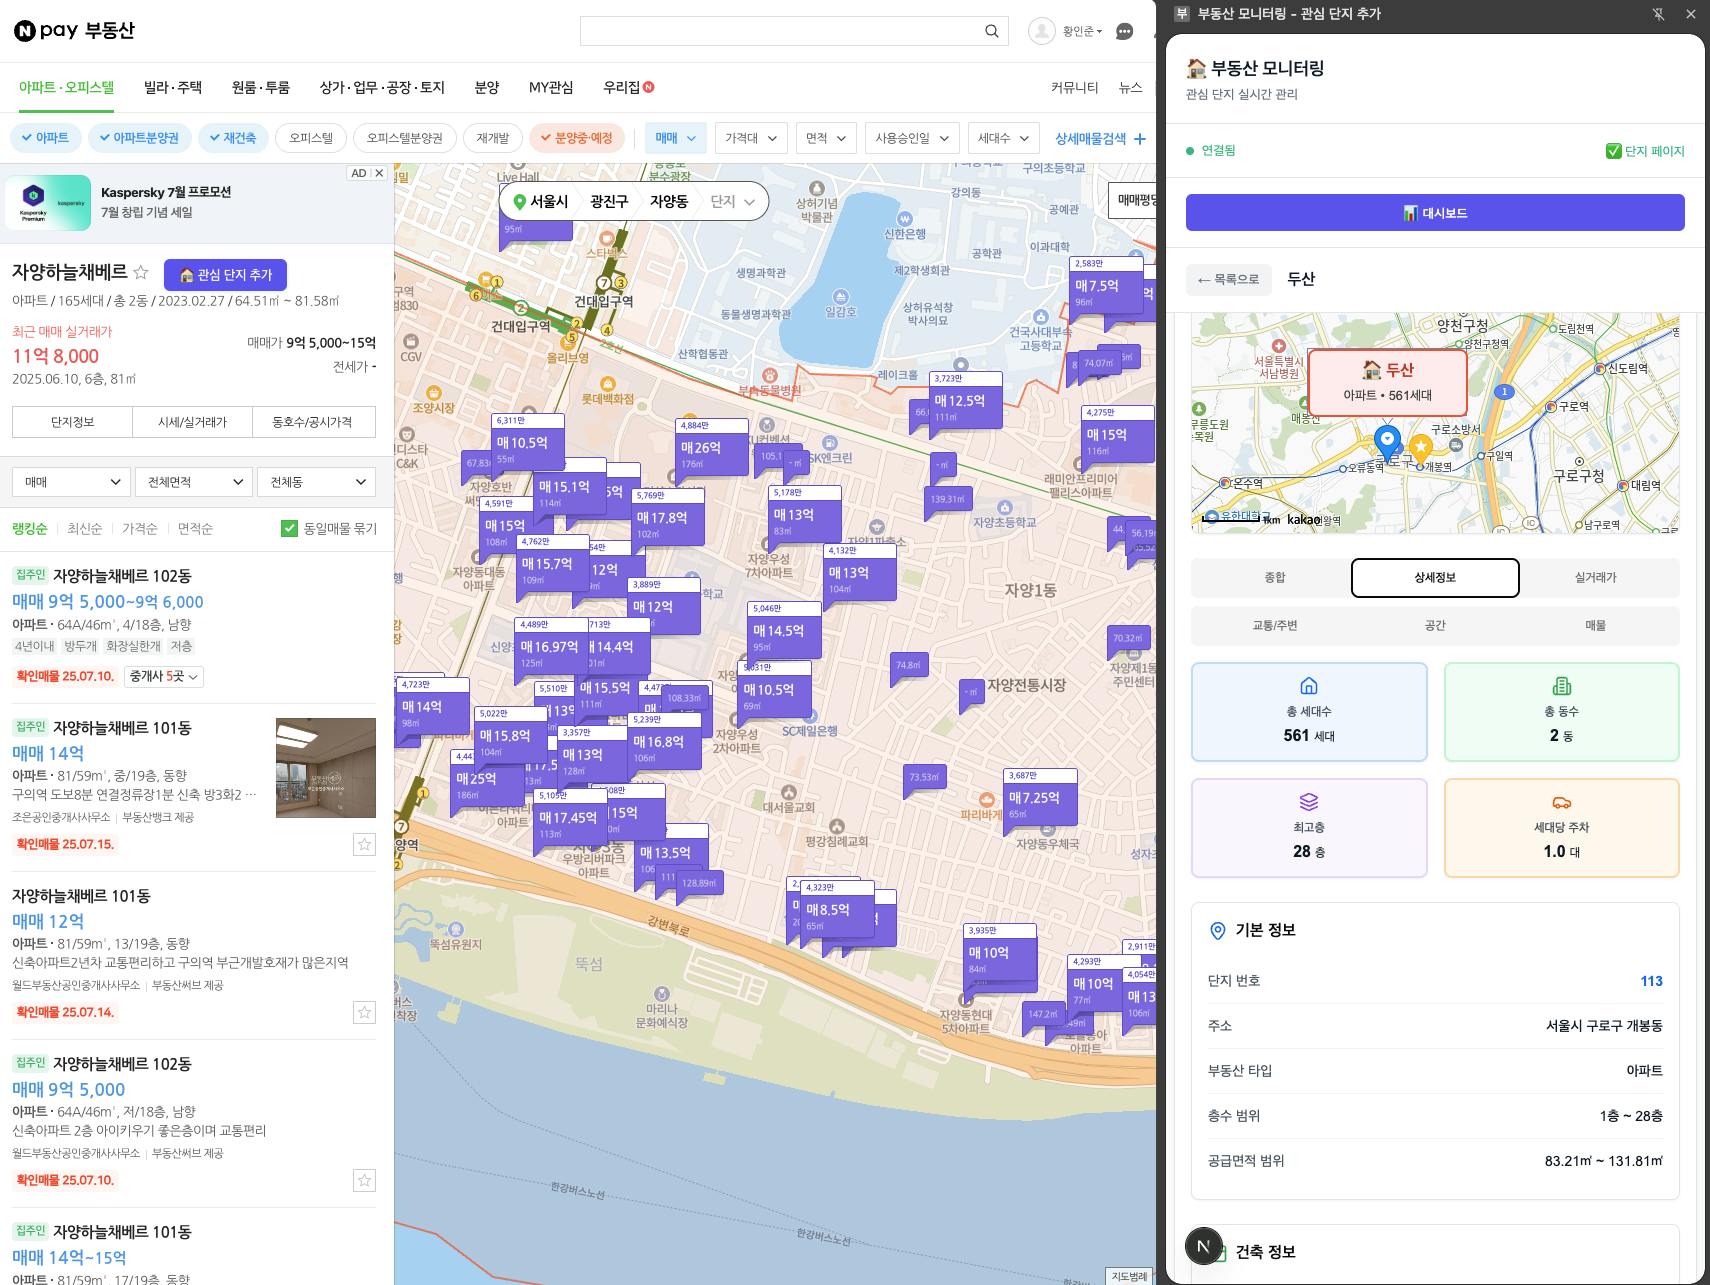This screenshot has height=1285, width=1710.
Task: Open the 세대수 dropdown
Action: coord(1004,138)
